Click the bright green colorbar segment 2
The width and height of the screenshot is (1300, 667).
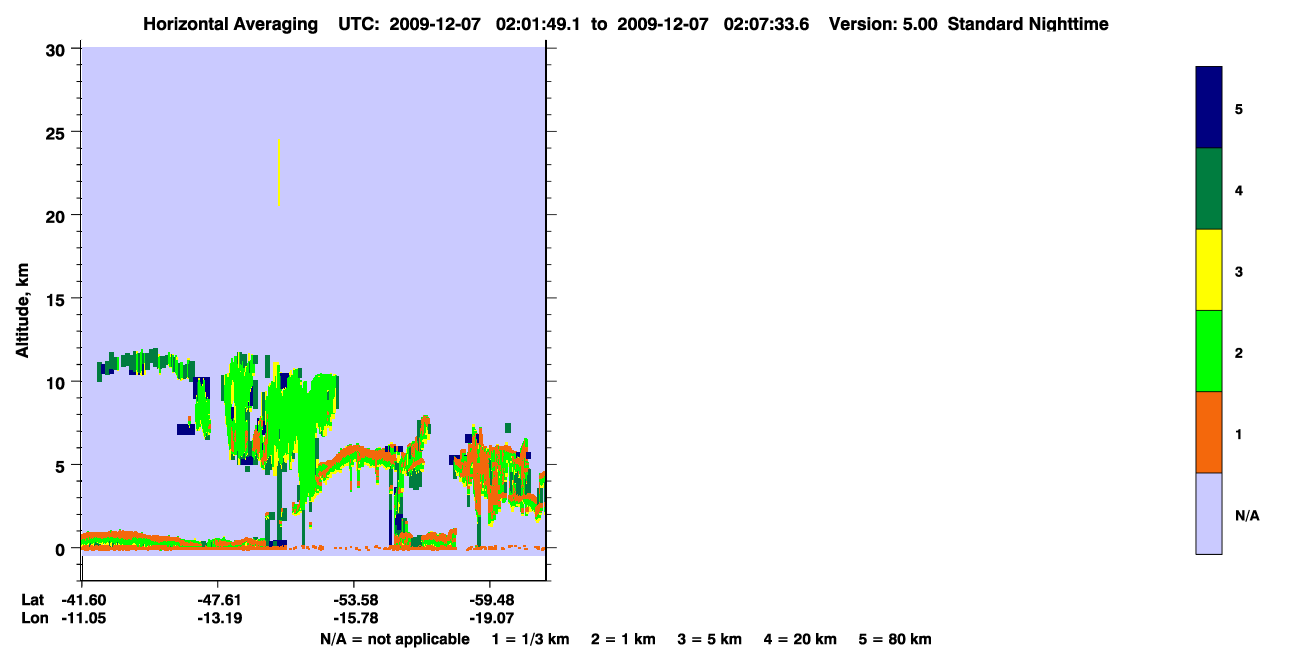click(1209, 351)
